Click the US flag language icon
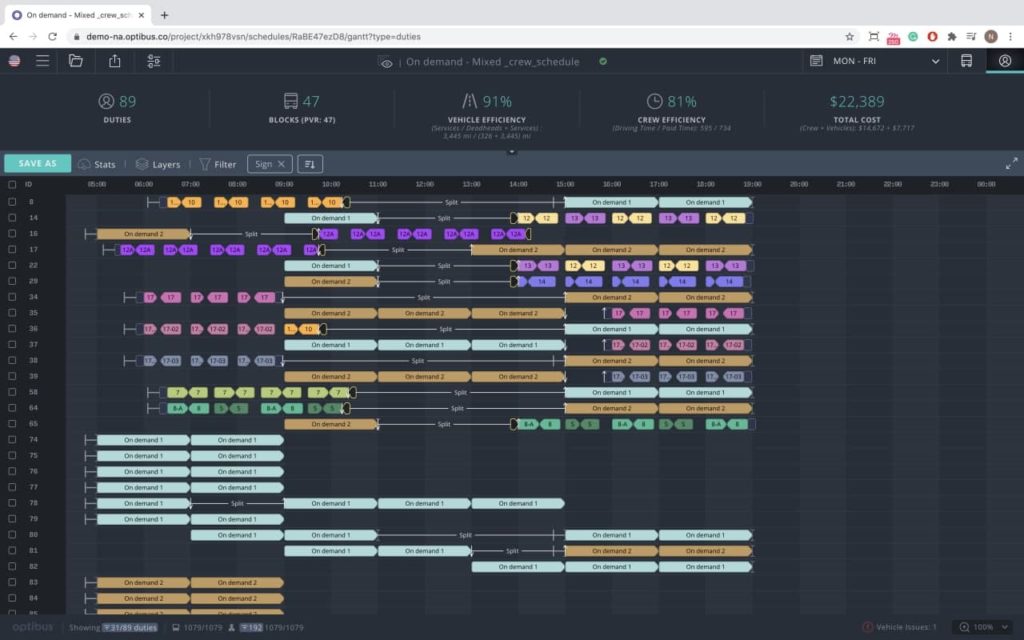The image size is (1024, 640). click(x=14, y=60)
